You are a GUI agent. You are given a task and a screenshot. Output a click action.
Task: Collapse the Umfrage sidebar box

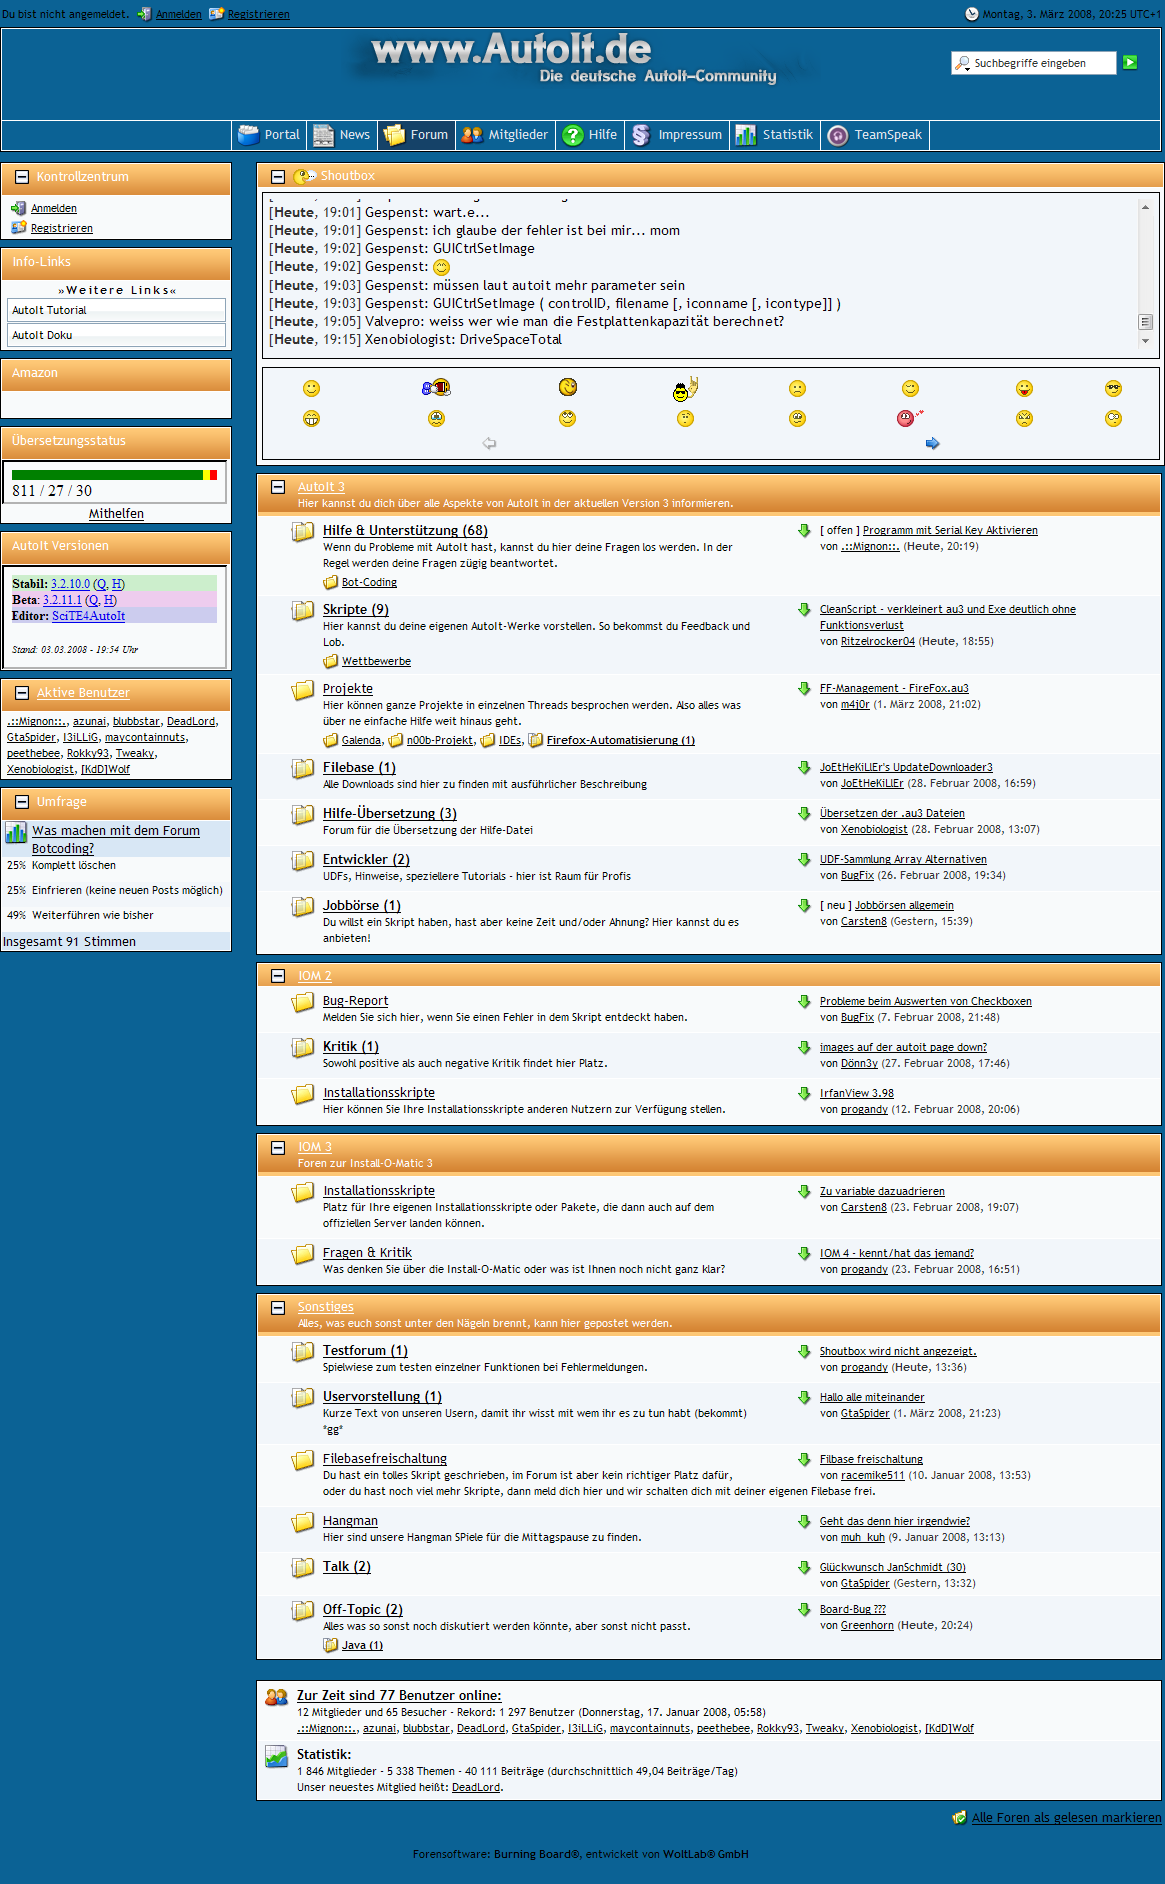point(21,802)
